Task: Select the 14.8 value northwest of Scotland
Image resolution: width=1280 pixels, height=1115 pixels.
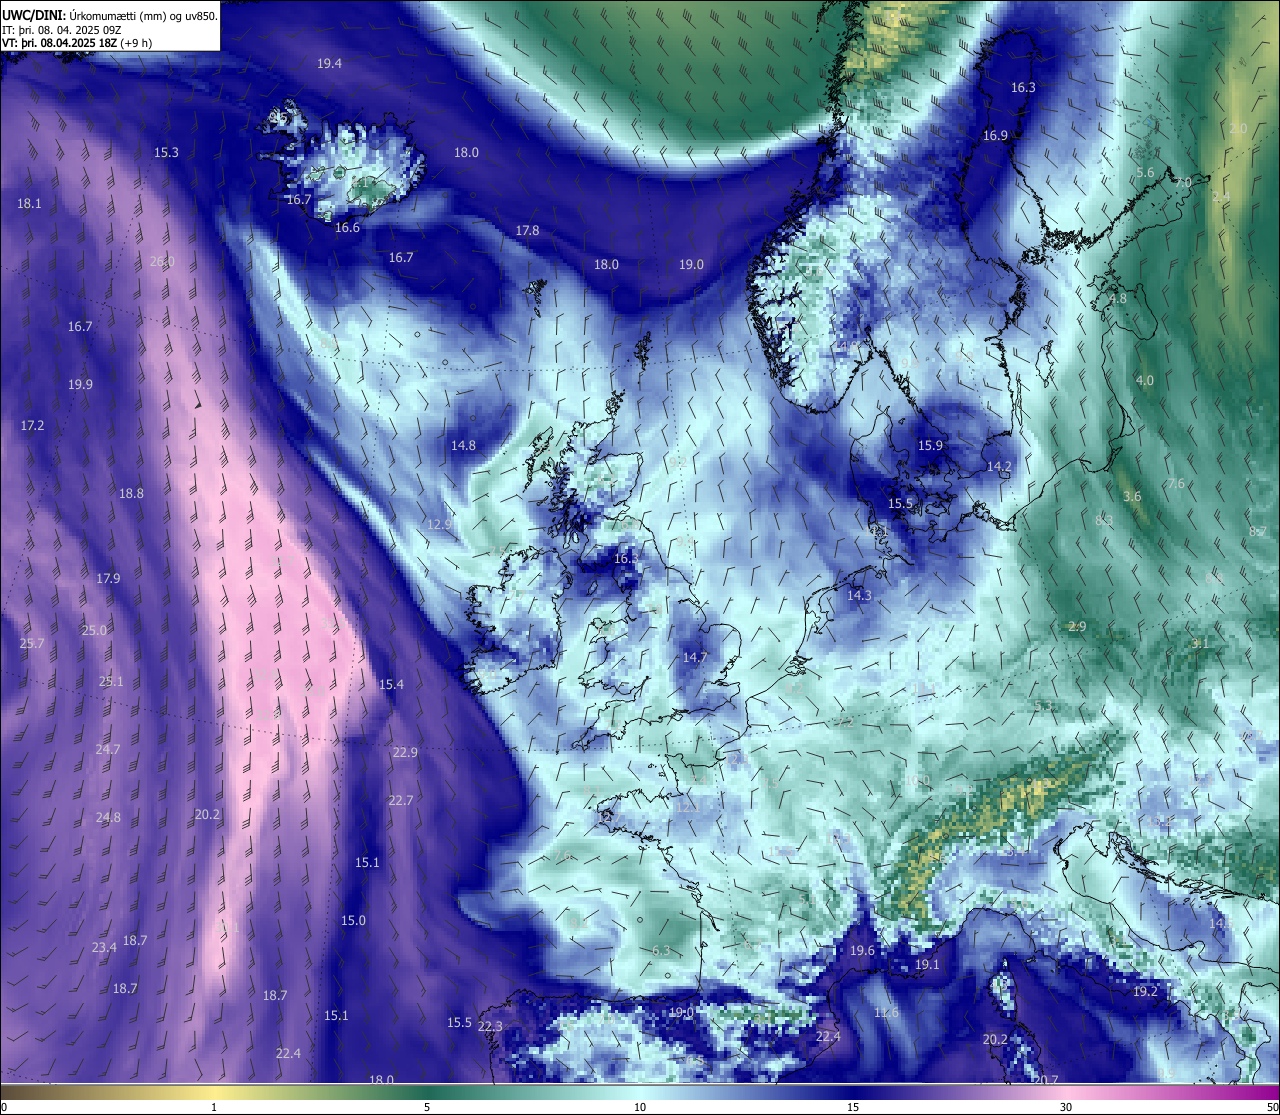Action: click(463, 445)
